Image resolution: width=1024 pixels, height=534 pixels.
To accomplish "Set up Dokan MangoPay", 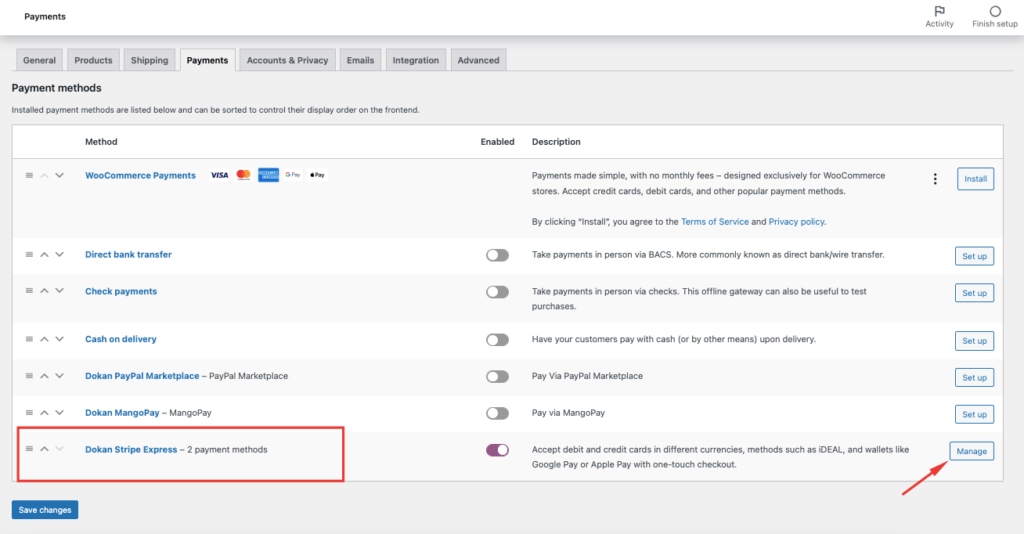I will point(974,414).
